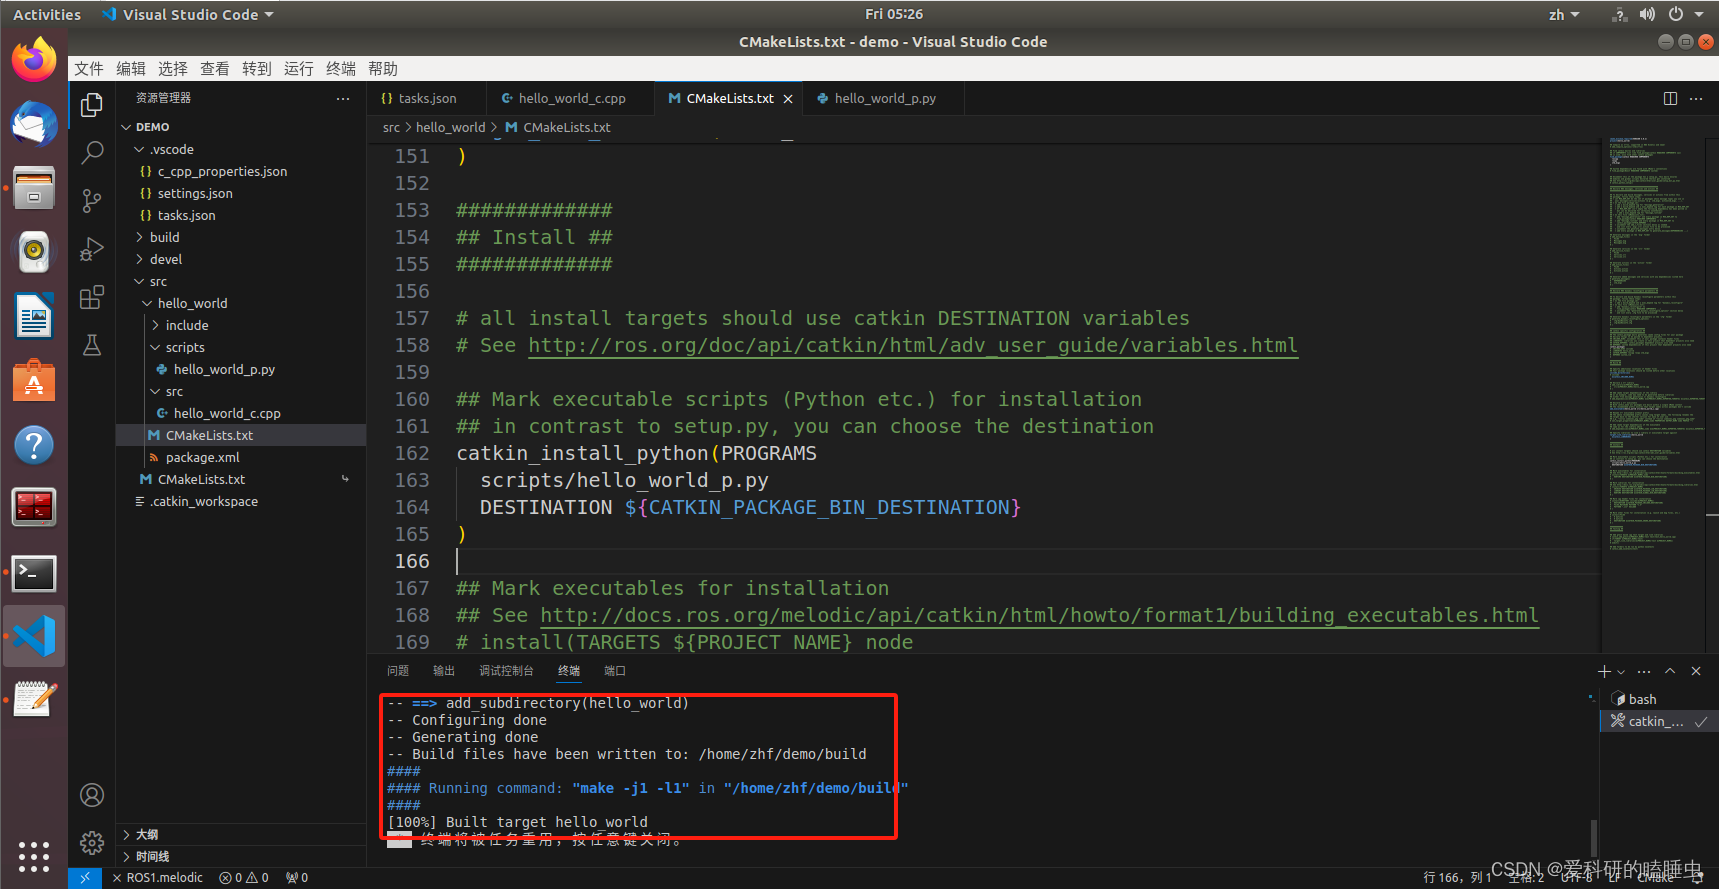Switch to the tasks.json editor tab
Viewport: 1719px width, 889px height.
[x=427, y=98]
